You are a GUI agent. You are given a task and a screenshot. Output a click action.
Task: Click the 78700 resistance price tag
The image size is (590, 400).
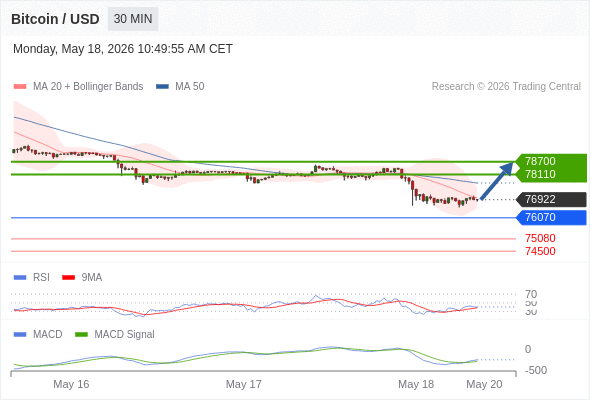552,161
